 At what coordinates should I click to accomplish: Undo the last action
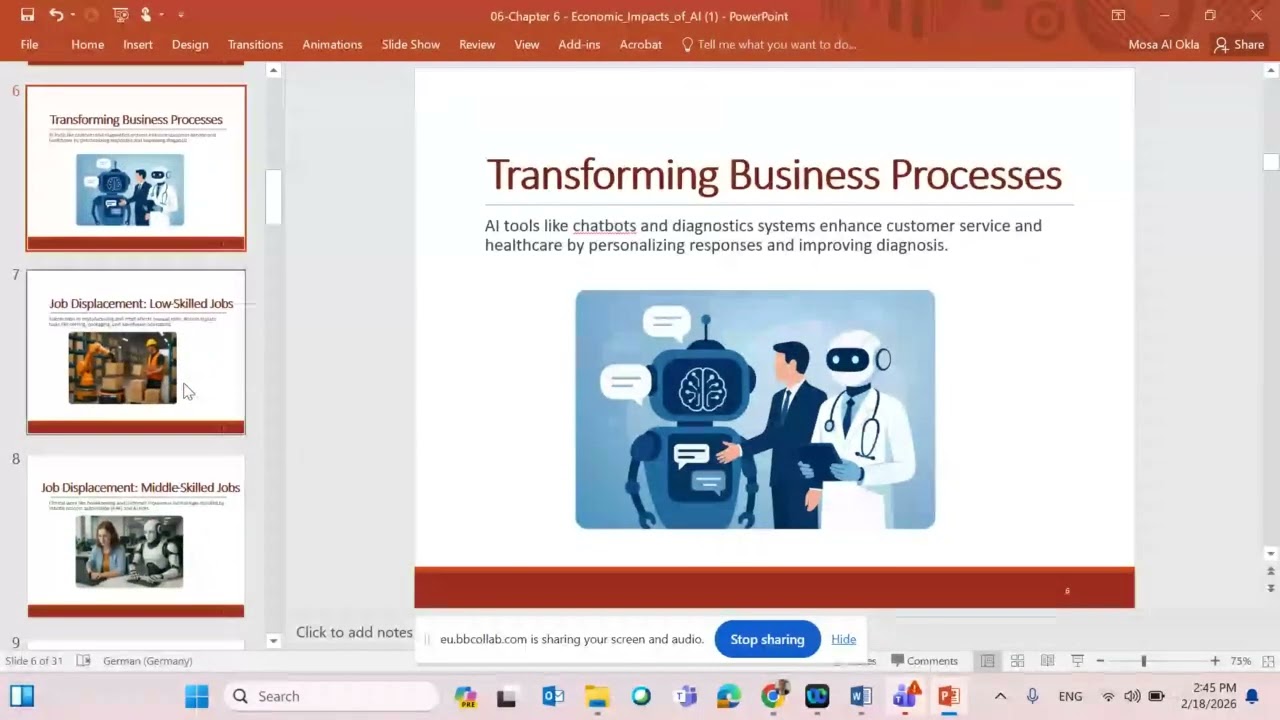56,16
